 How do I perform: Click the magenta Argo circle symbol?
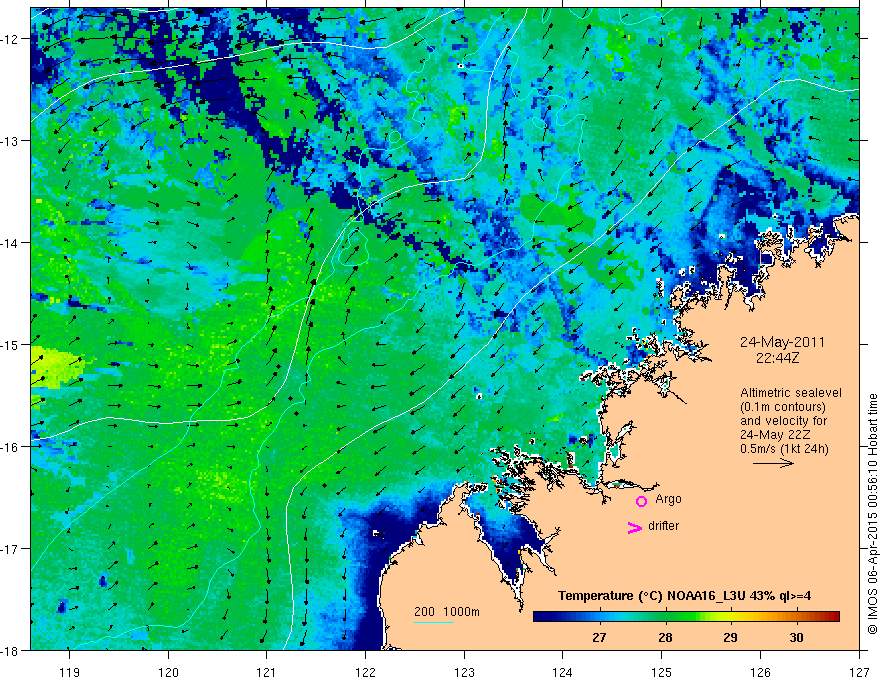(x=641, y=501)
